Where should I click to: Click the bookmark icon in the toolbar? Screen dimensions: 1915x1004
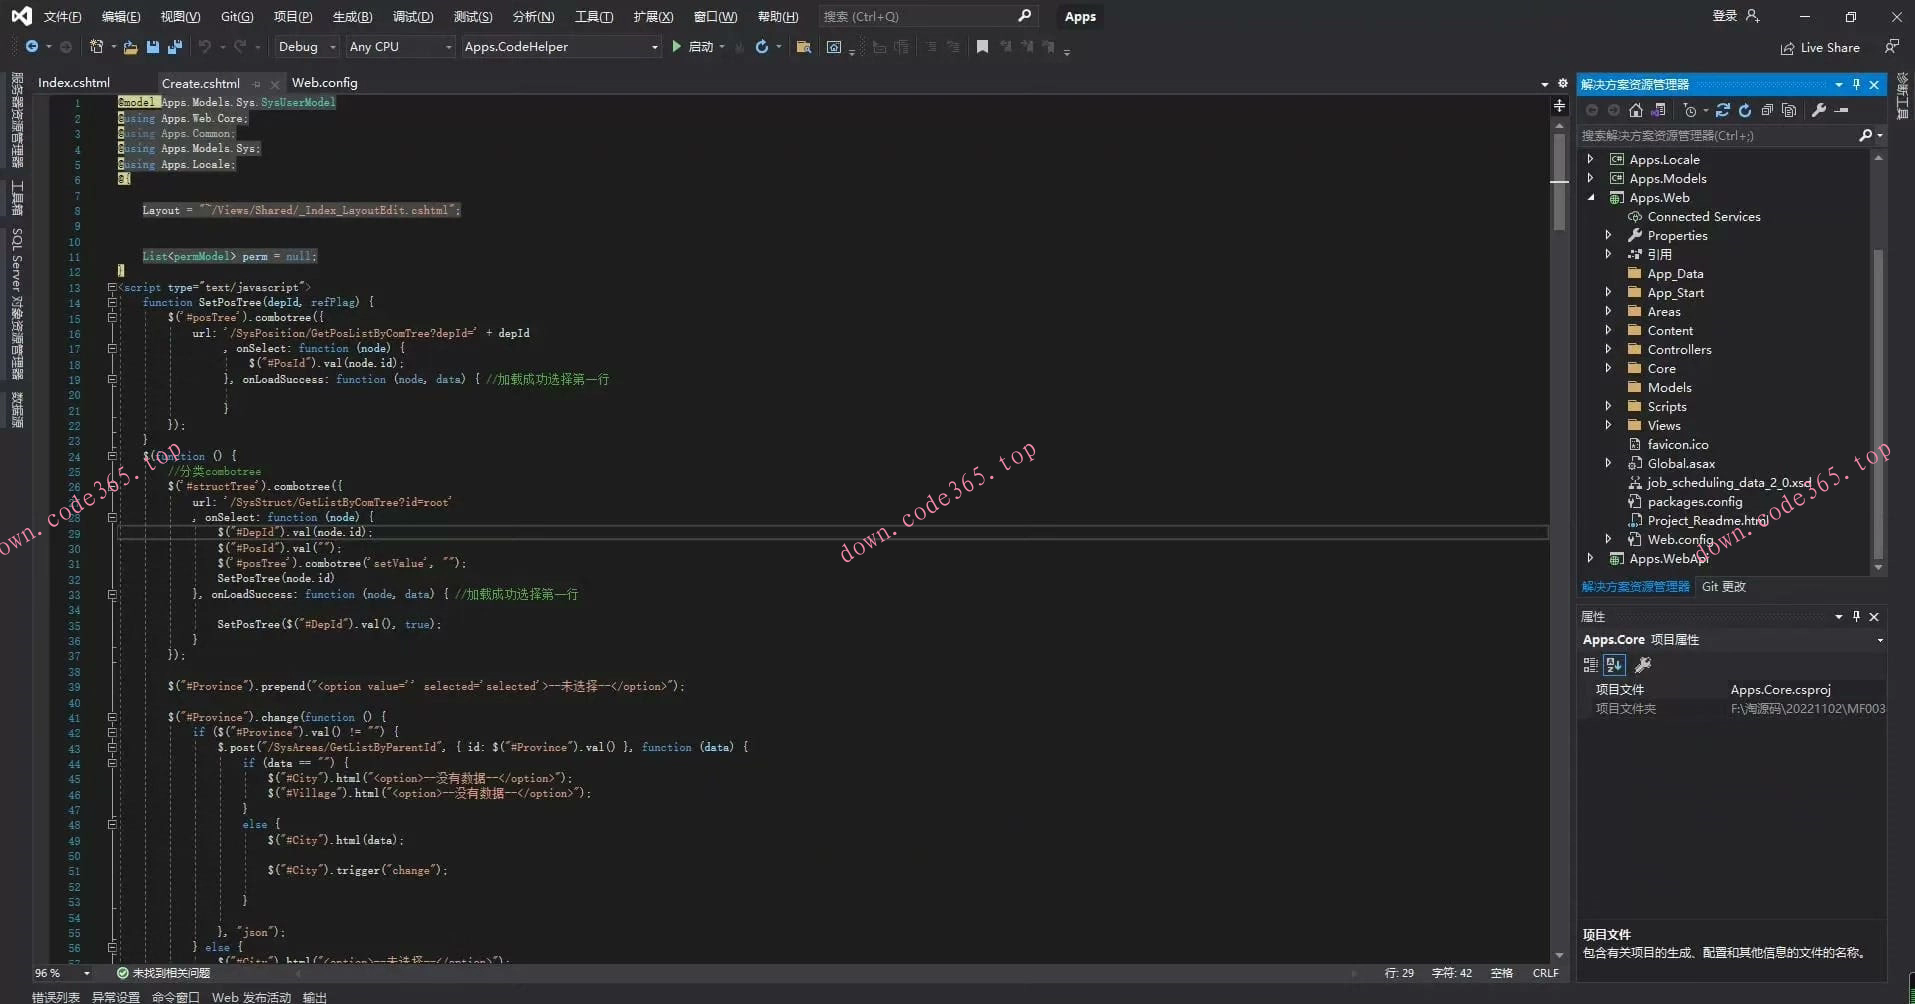[x=982, y=47]
